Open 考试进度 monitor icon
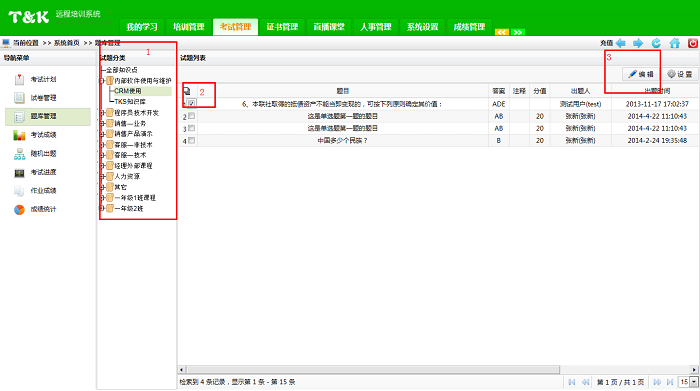The image size is (700, 391). (19, 172)
